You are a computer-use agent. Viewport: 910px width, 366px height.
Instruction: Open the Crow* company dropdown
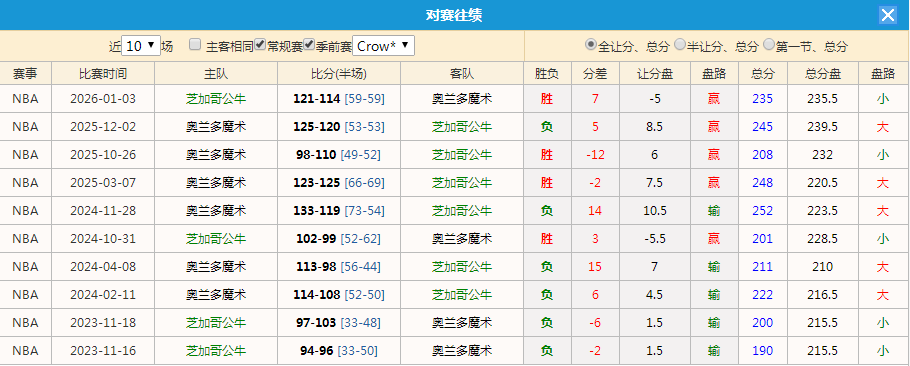point(384,45)
